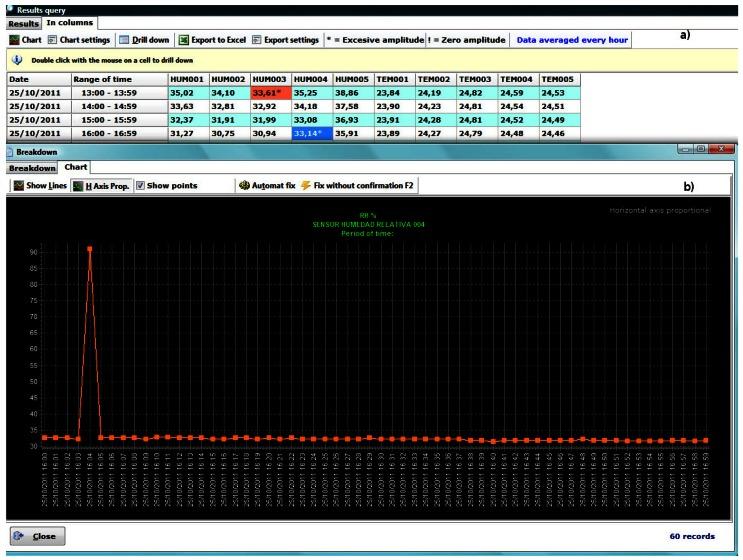Image resolution: width=743 pixels, height=560 pixels.
Task: Open Export settings
Action: coord(284,39)
